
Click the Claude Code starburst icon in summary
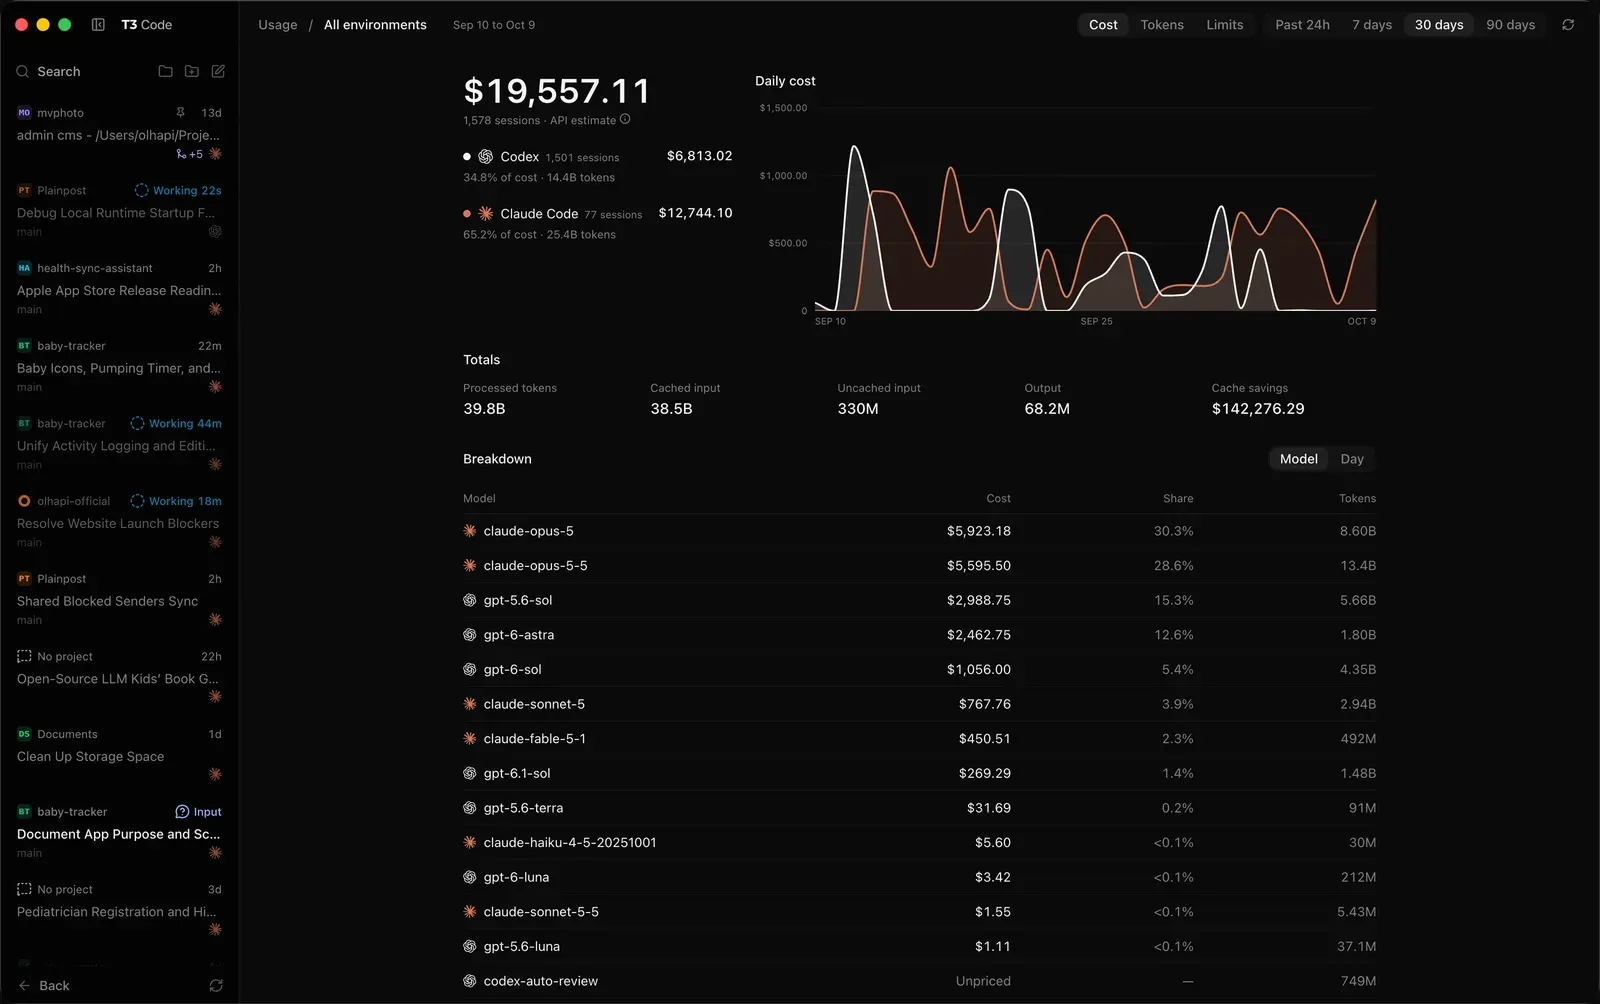pos(486,214)
